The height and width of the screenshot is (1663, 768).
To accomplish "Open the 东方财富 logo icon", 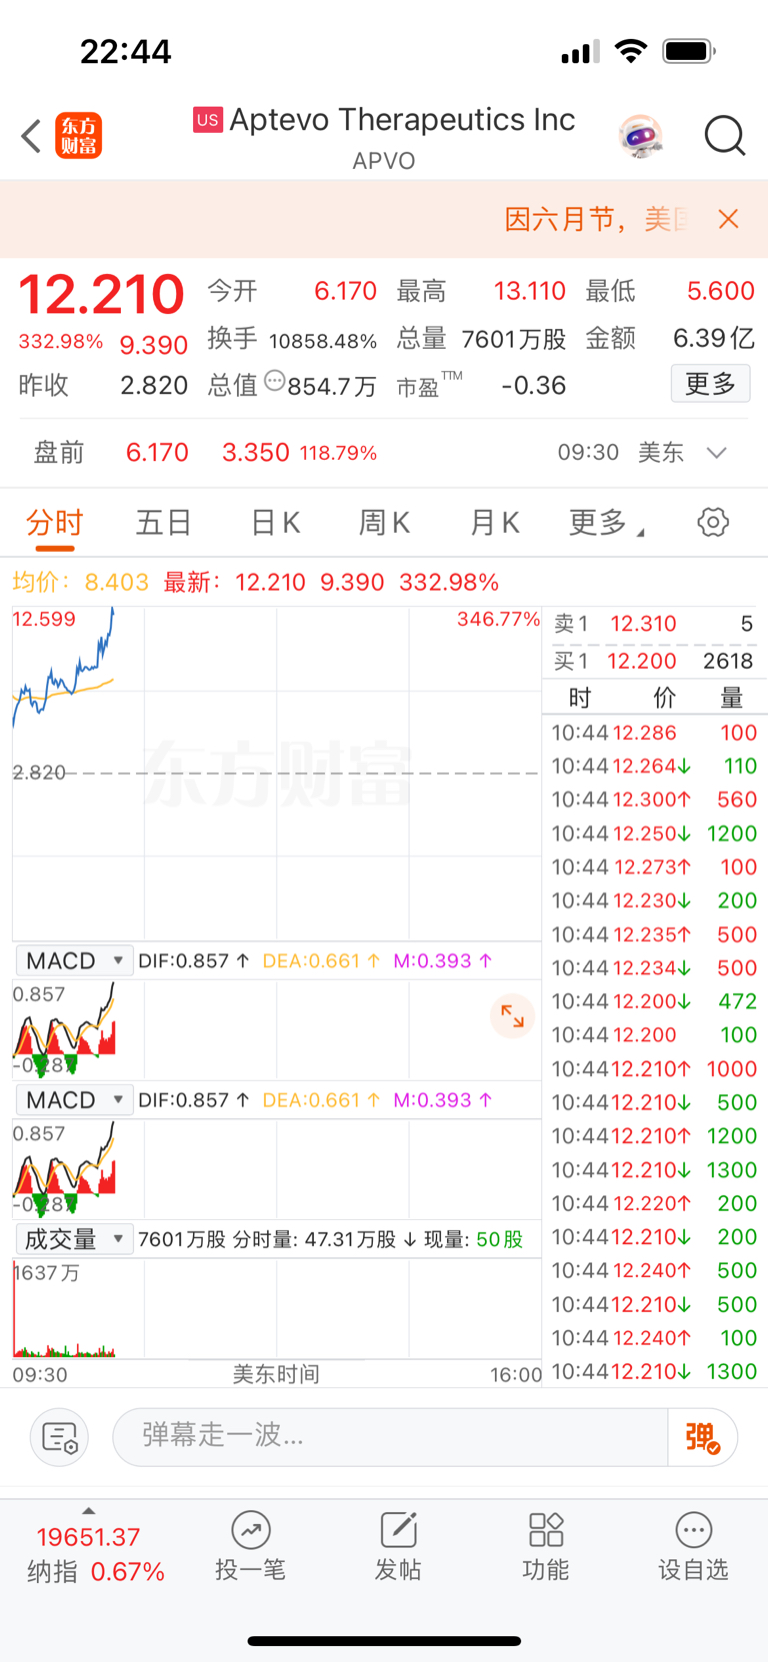I will coord(78,136).
